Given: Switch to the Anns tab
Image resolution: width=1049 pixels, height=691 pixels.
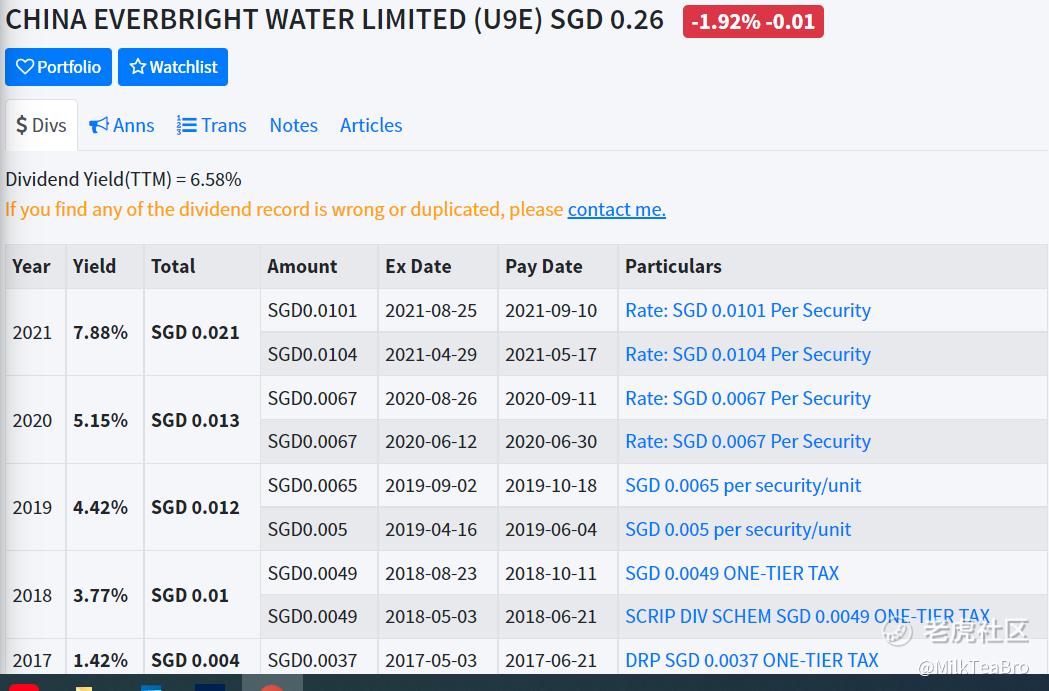Looking at the screenshot, I should [x=121, y=125].
